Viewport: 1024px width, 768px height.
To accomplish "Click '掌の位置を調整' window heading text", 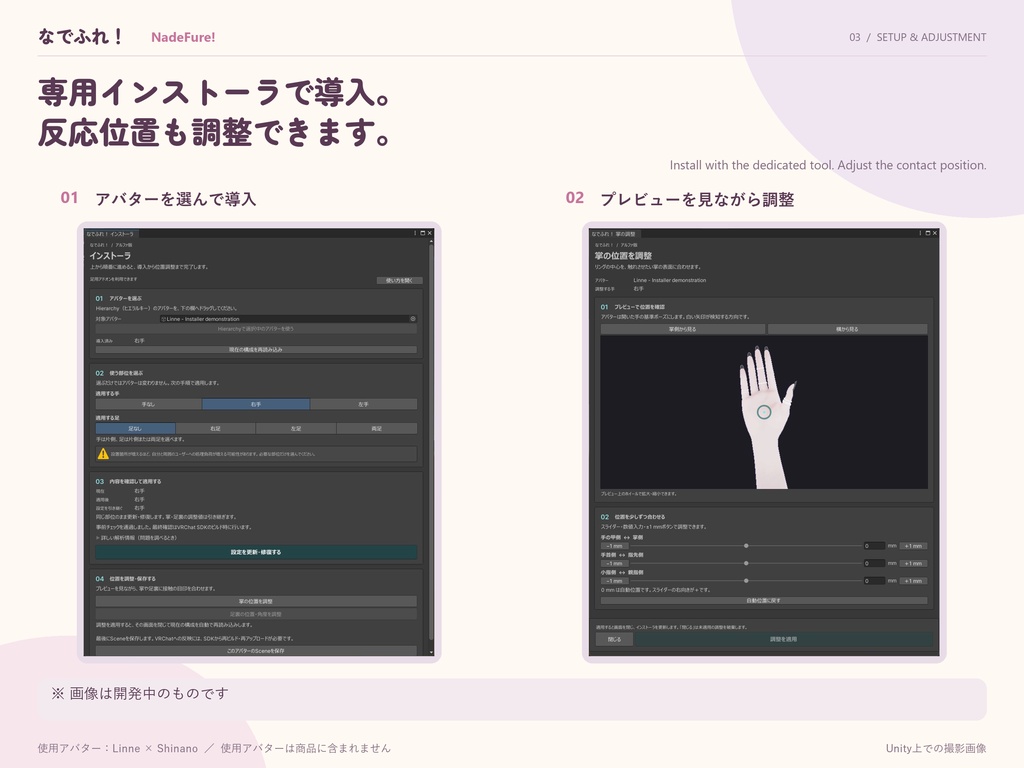I will click(x=623, y=255).
